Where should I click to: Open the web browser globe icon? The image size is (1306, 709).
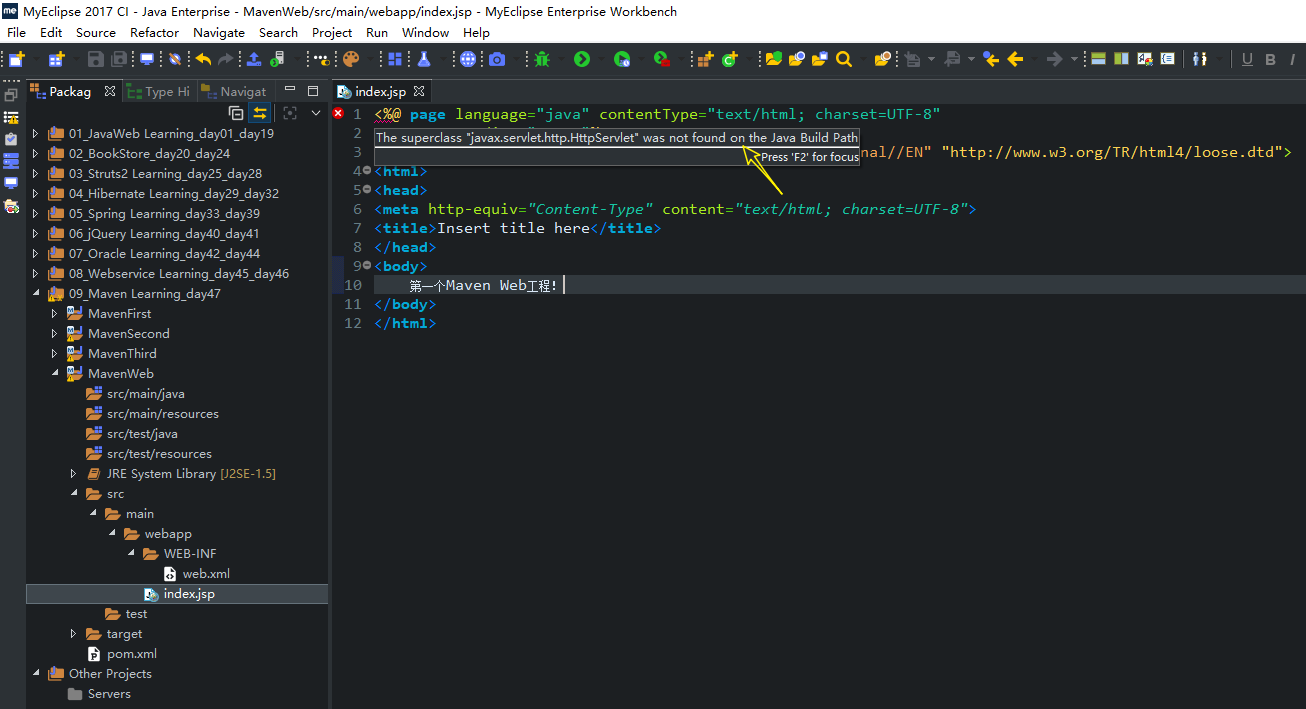point(468,59)
